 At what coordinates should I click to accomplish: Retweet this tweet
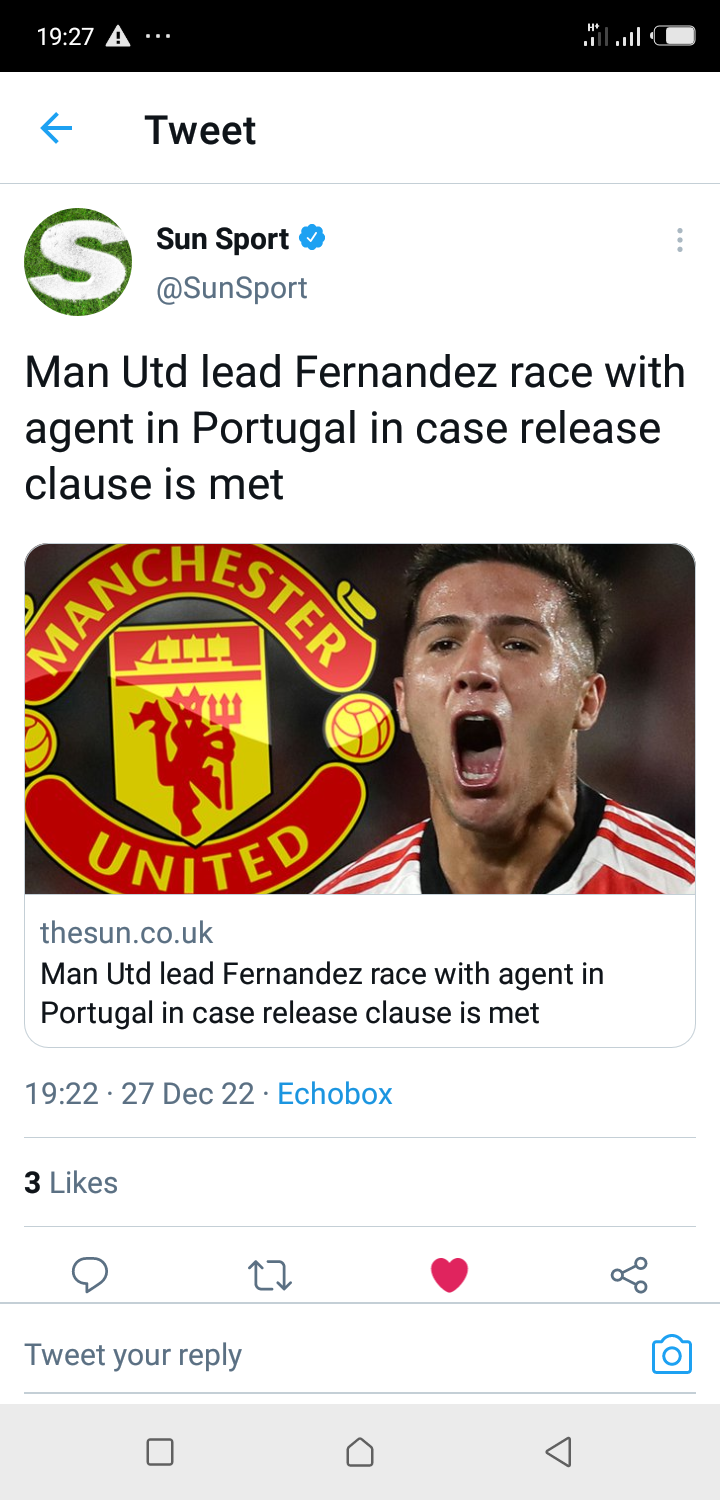[269, 1274]
